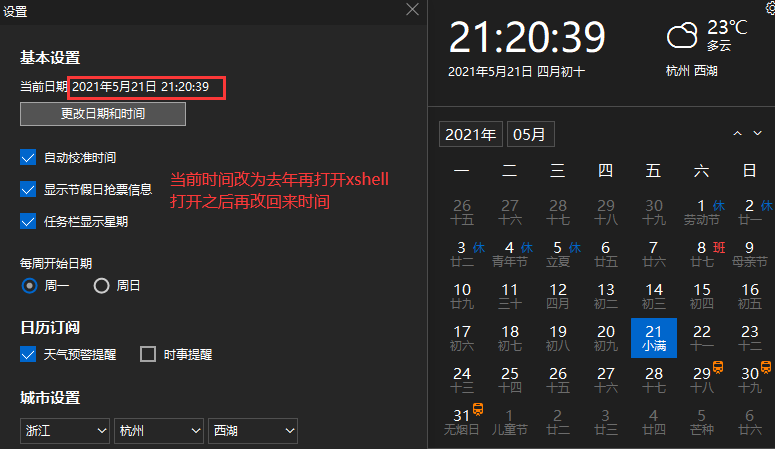Open the 西湖 district dropdown

253,431
